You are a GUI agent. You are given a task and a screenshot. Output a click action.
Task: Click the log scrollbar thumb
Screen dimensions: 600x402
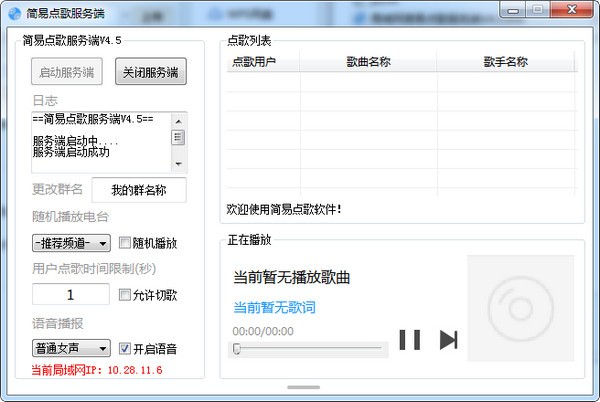coord(178,137)
